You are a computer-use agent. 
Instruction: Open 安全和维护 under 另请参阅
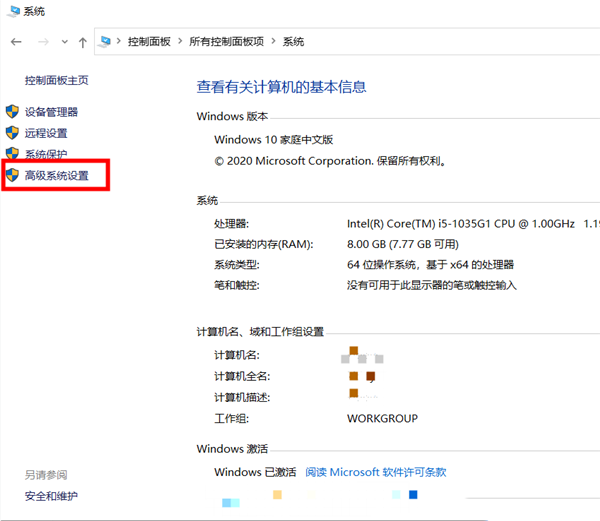(51, 496)
